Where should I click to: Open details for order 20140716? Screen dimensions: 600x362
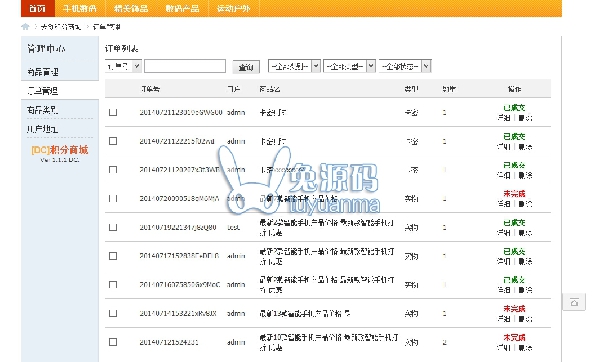(x=504, y=290)
